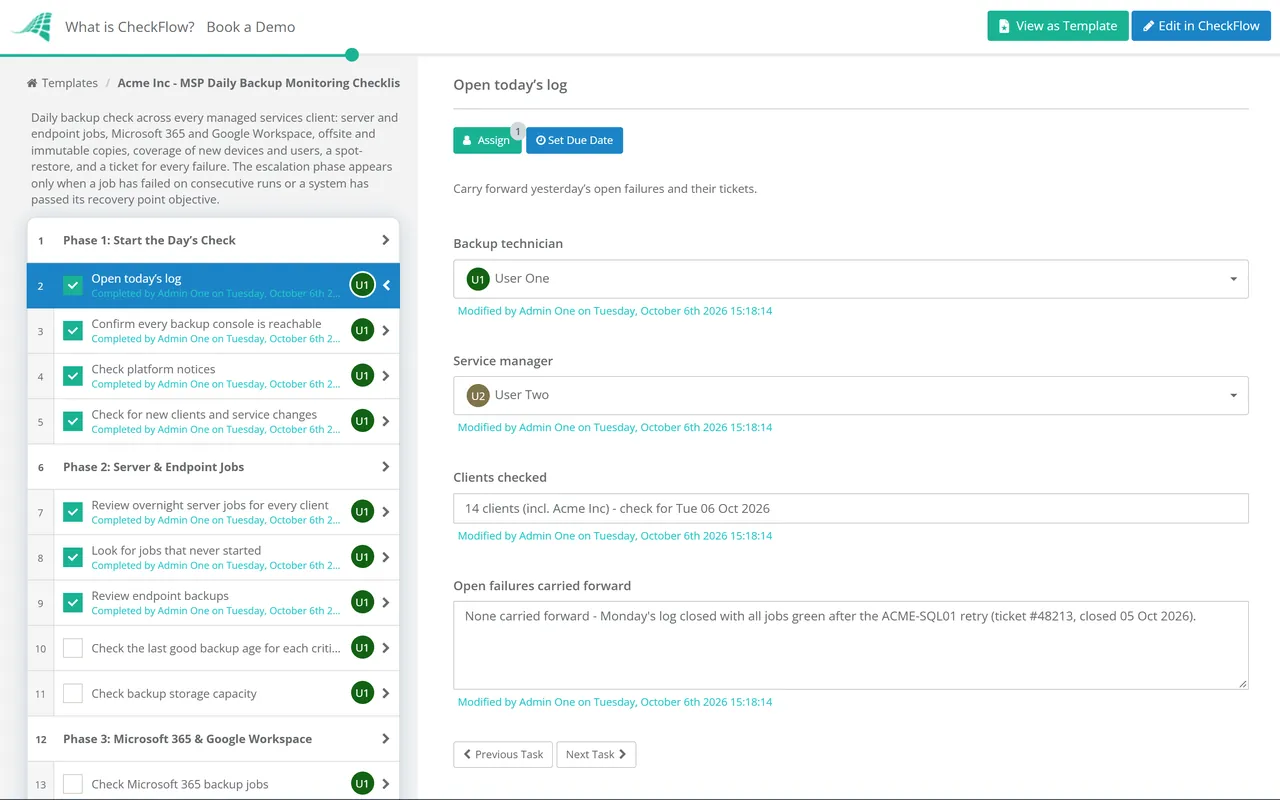This screenshot has width=1280, height=800.
Task: Uncheck the 'Open today's log' task checkbox
Action: point(73,285)
